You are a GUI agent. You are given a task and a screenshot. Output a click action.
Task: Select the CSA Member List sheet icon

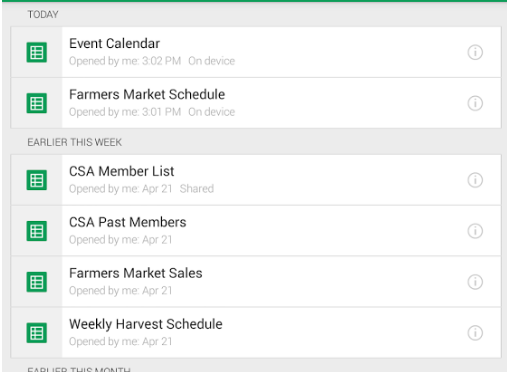pos(37,180)
